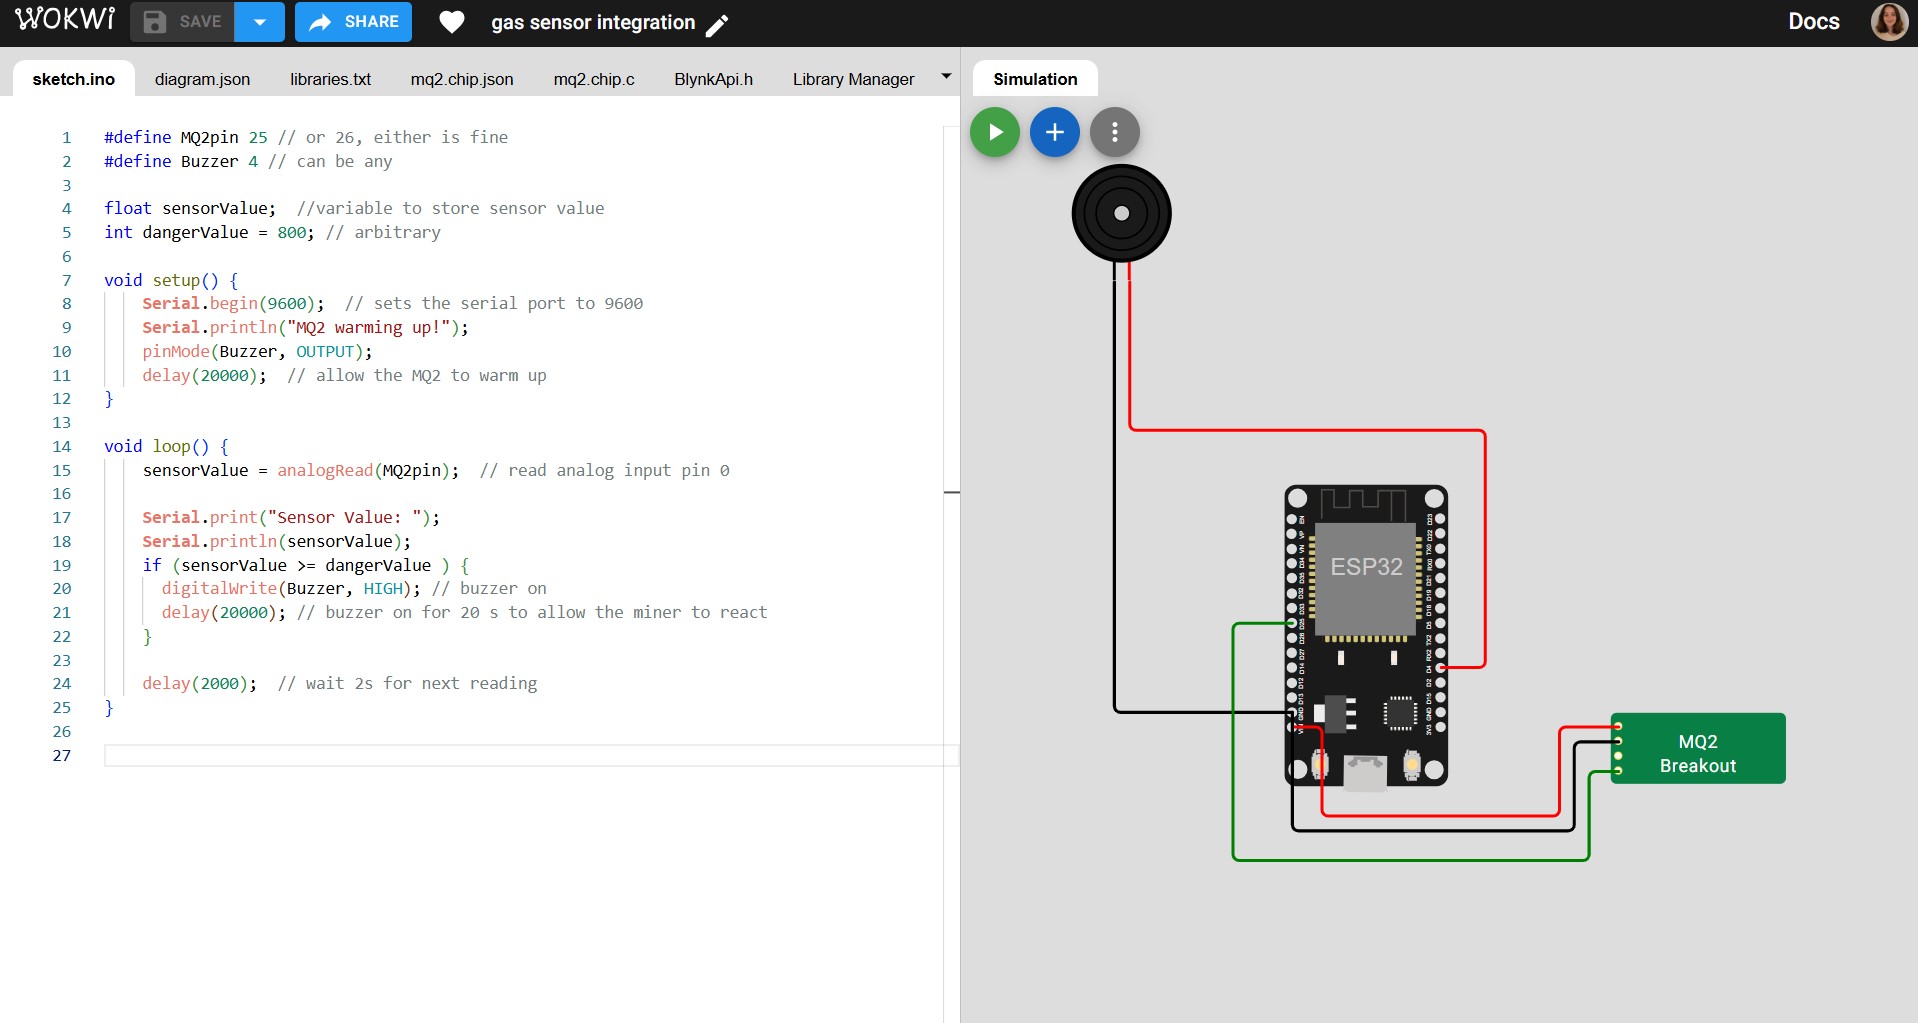This screenshot has width=1918, height=1023.
Task: Switch to the diagram.json tab
Action: [203, 79]
